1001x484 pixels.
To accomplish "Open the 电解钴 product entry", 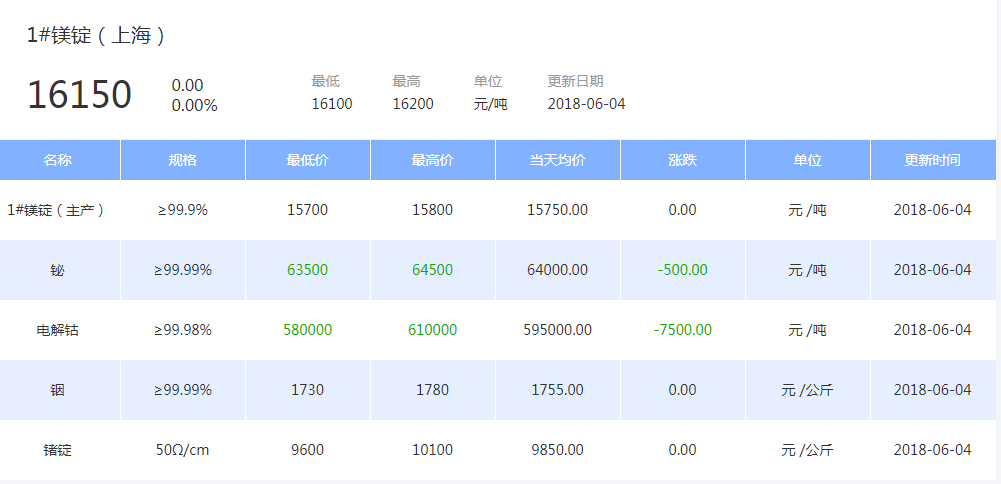I will tap(57, 330).
